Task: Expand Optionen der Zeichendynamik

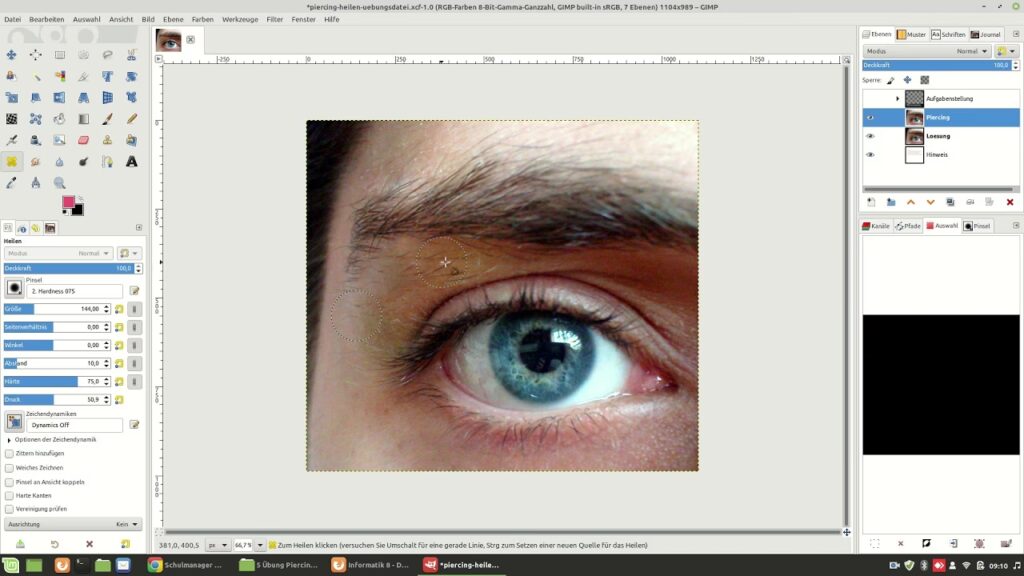Action: [10, 439]
